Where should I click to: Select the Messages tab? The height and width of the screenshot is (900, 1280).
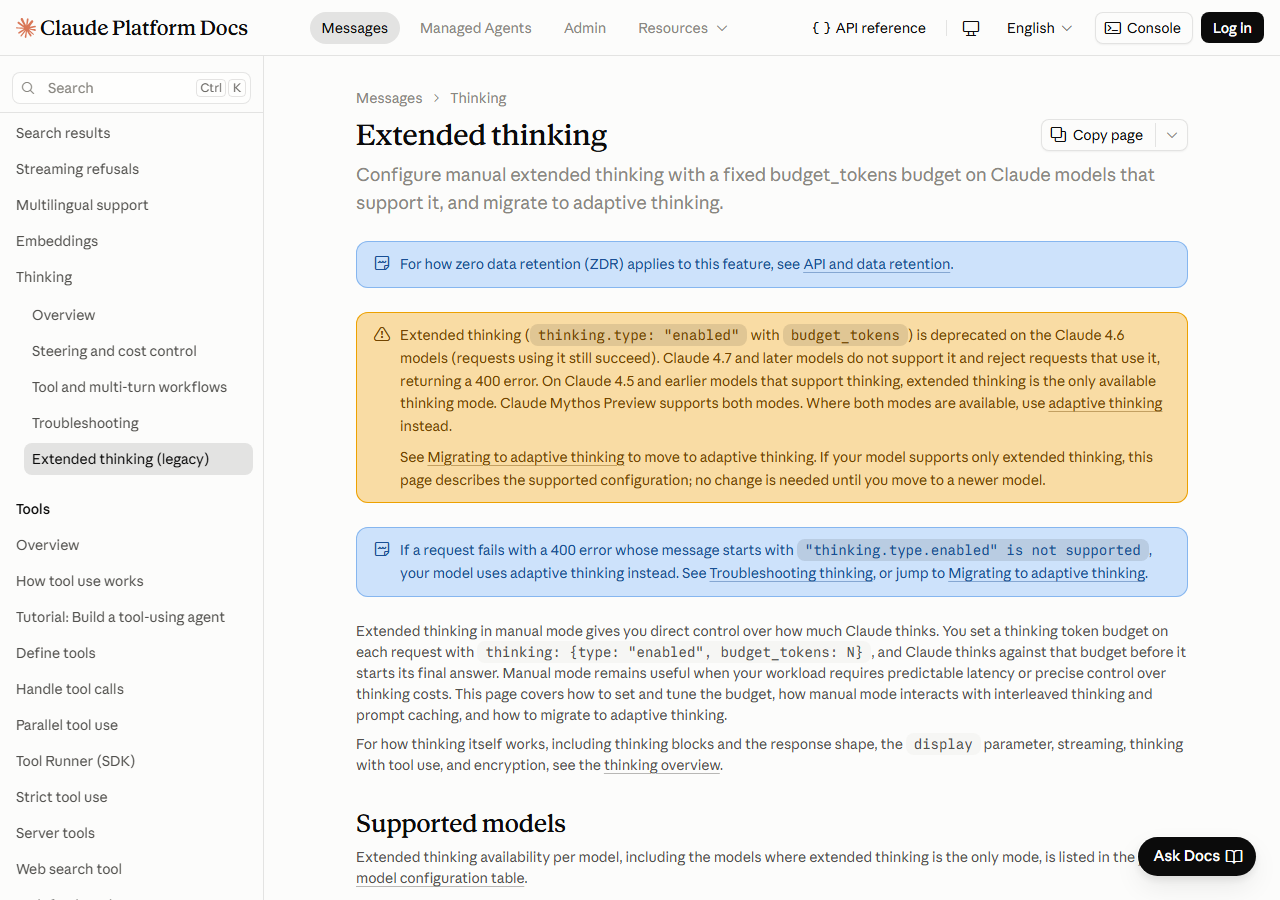[355, 28]
